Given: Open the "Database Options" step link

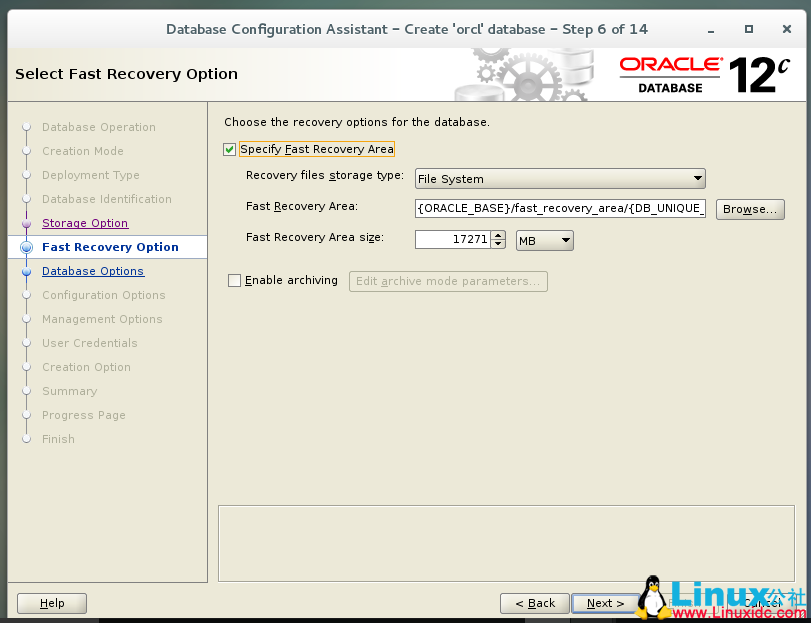Looking at the screenshot, I should (93, 271).
